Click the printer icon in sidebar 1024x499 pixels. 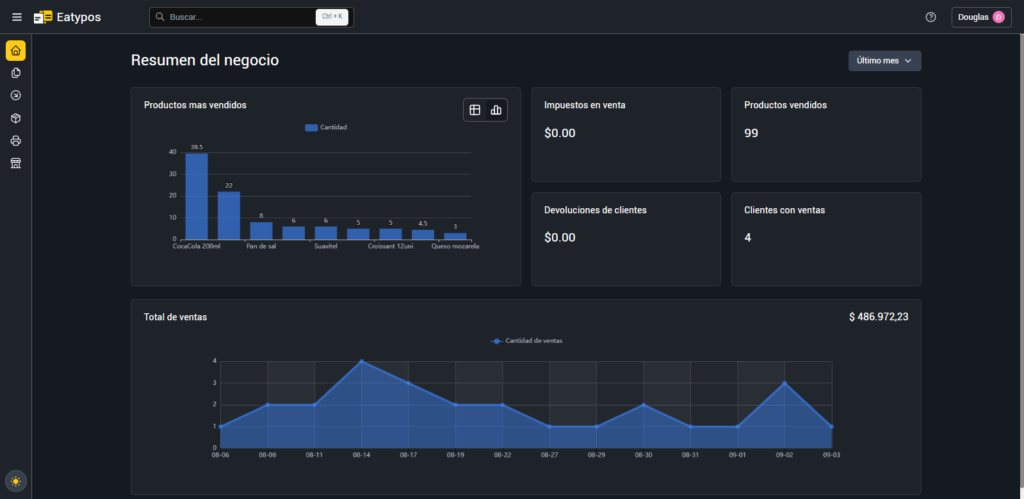(x=15, y=140)
